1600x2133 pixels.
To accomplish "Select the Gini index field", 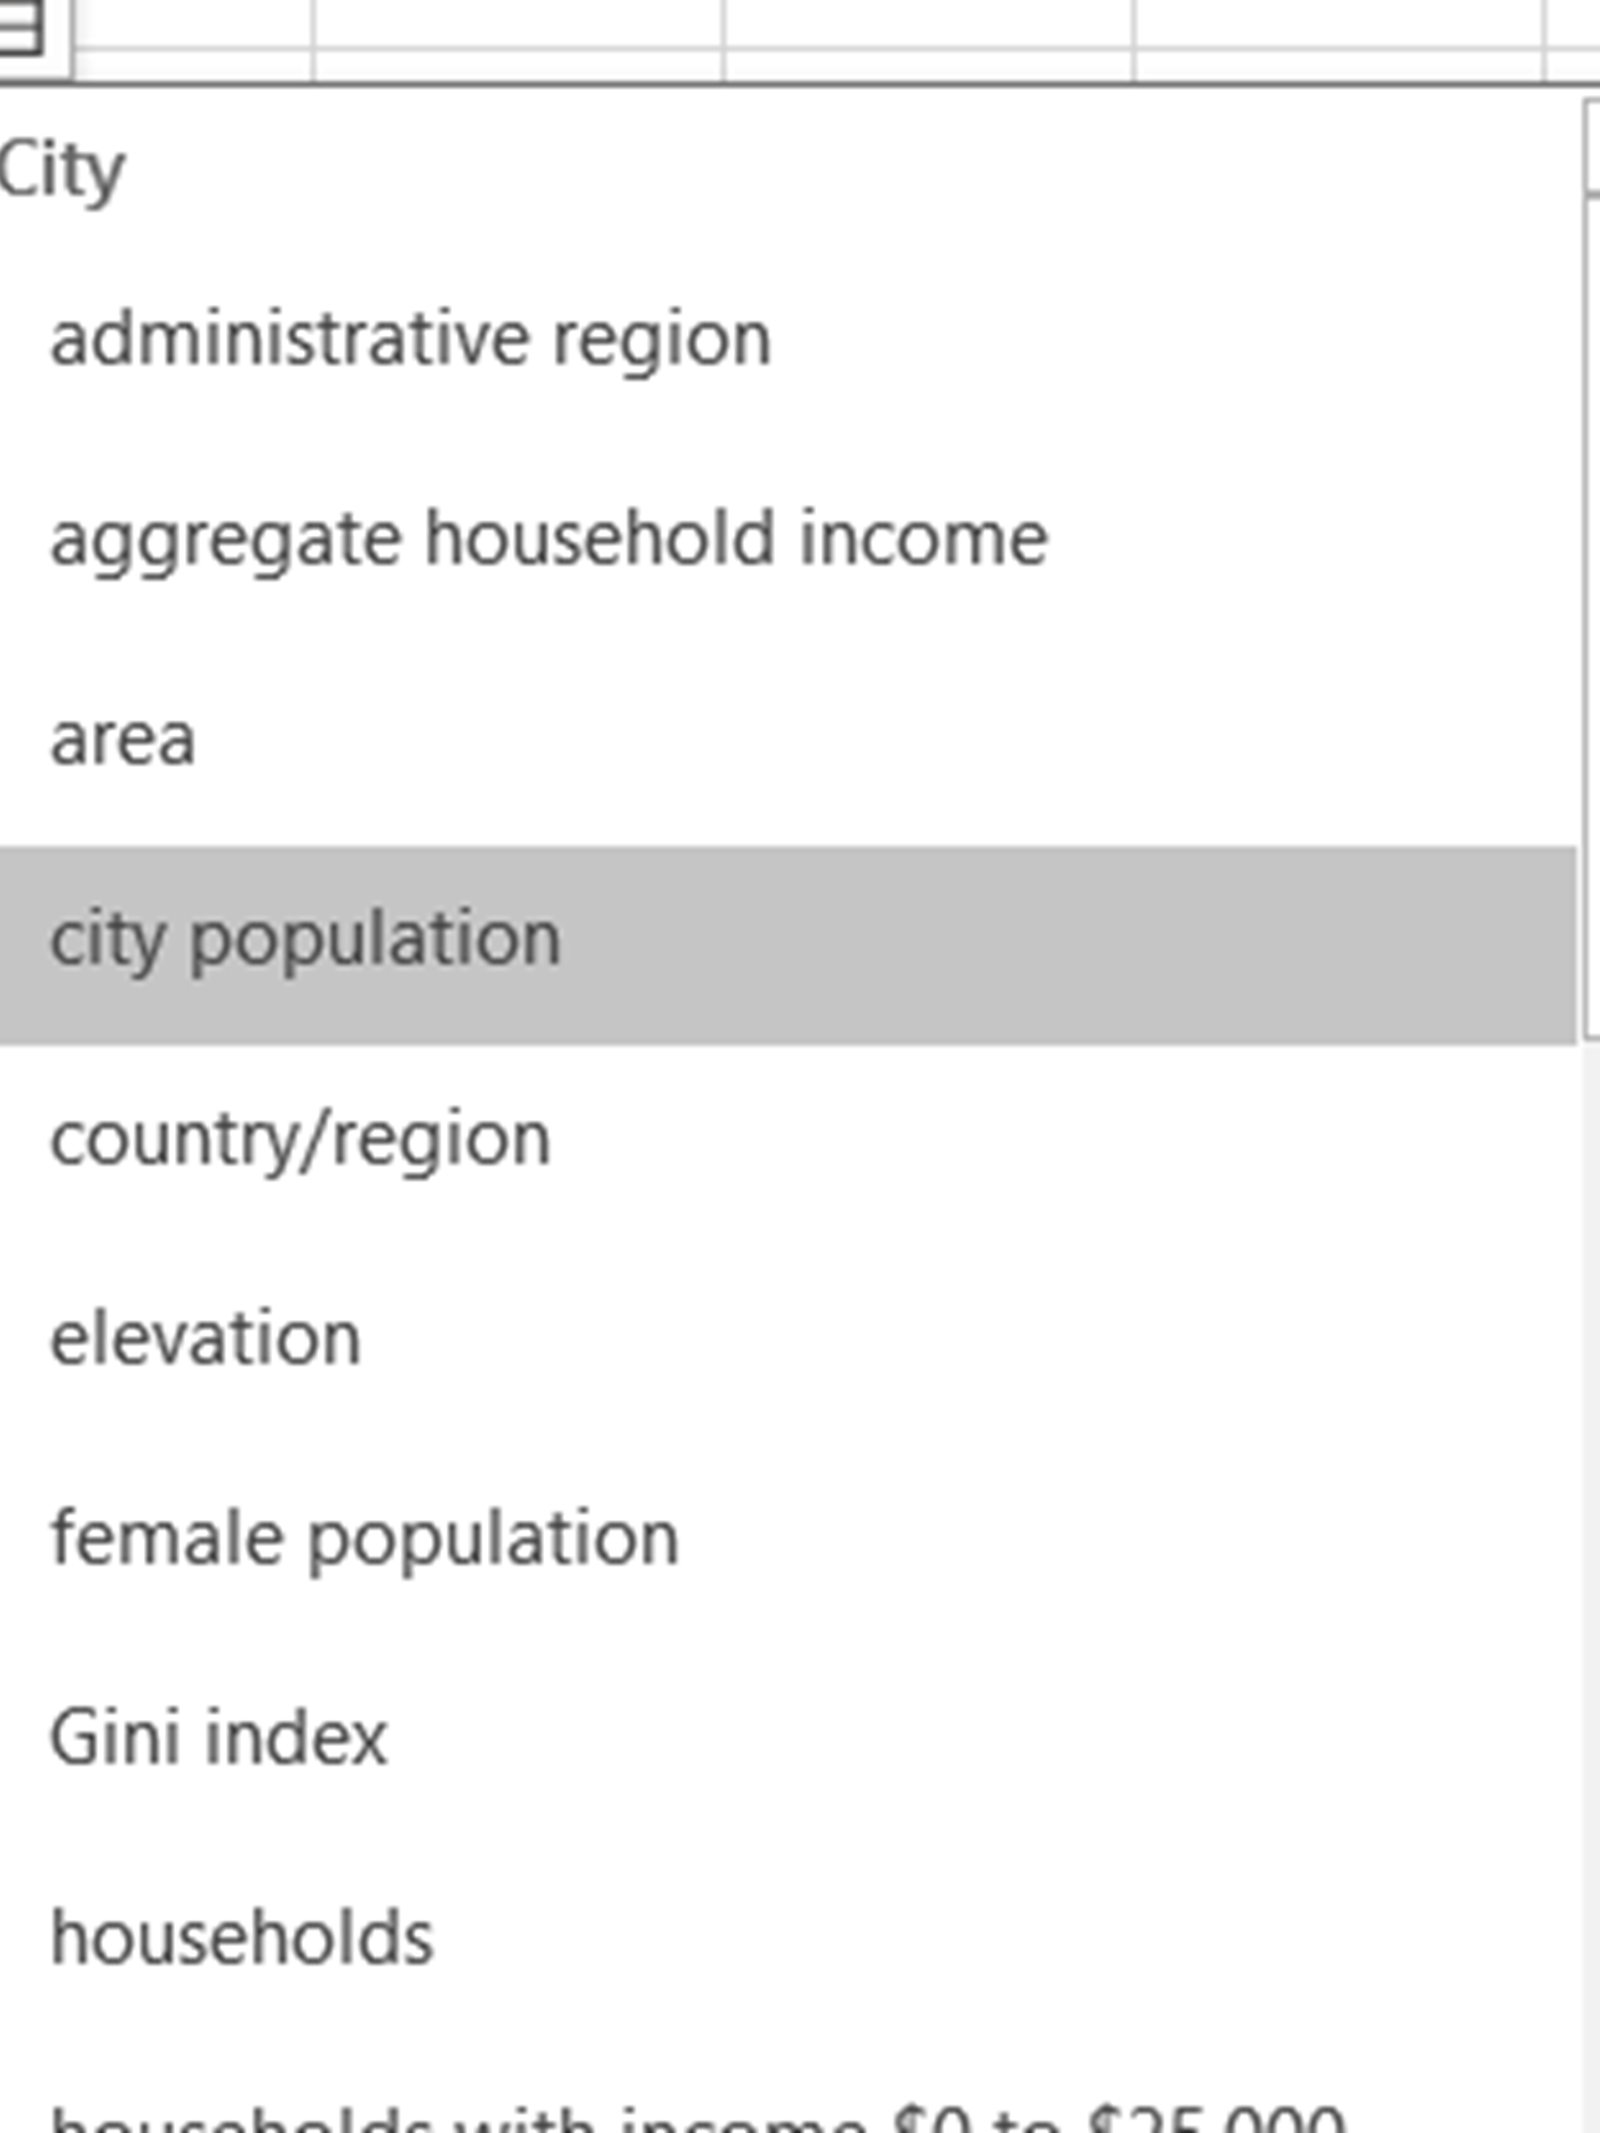I will click(x=218, y=1740).
